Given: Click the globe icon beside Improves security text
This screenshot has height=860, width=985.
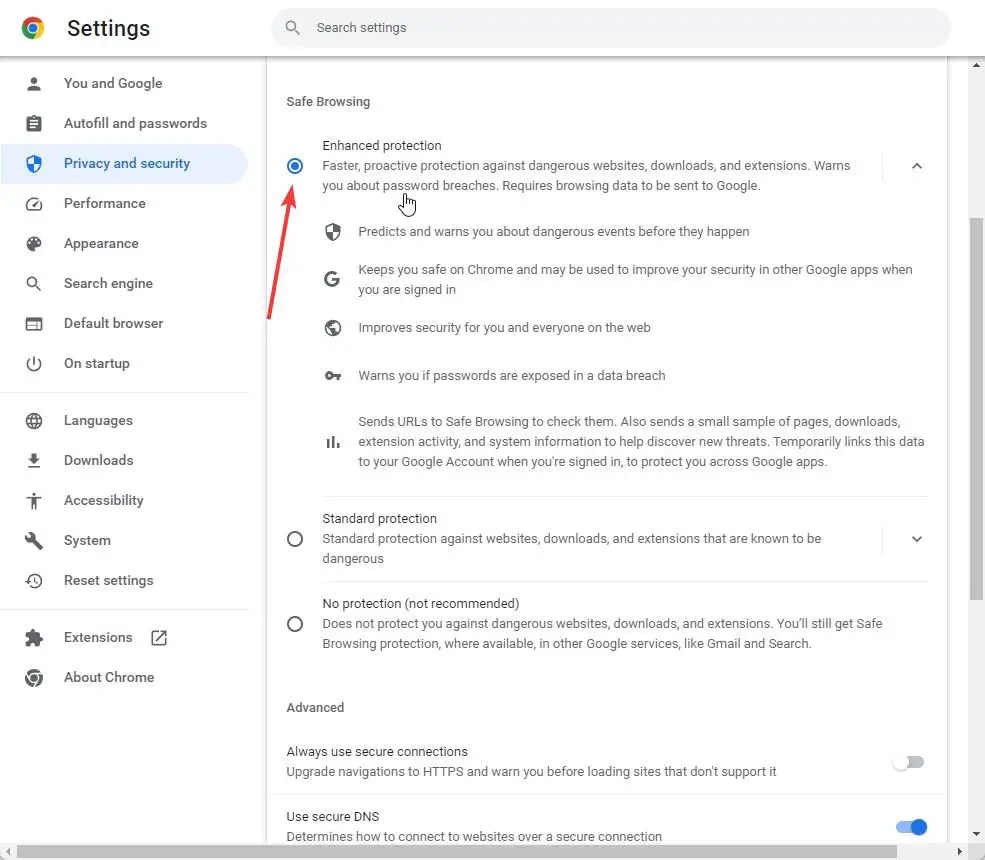Looking at the screenshot, I should [333, 328].
